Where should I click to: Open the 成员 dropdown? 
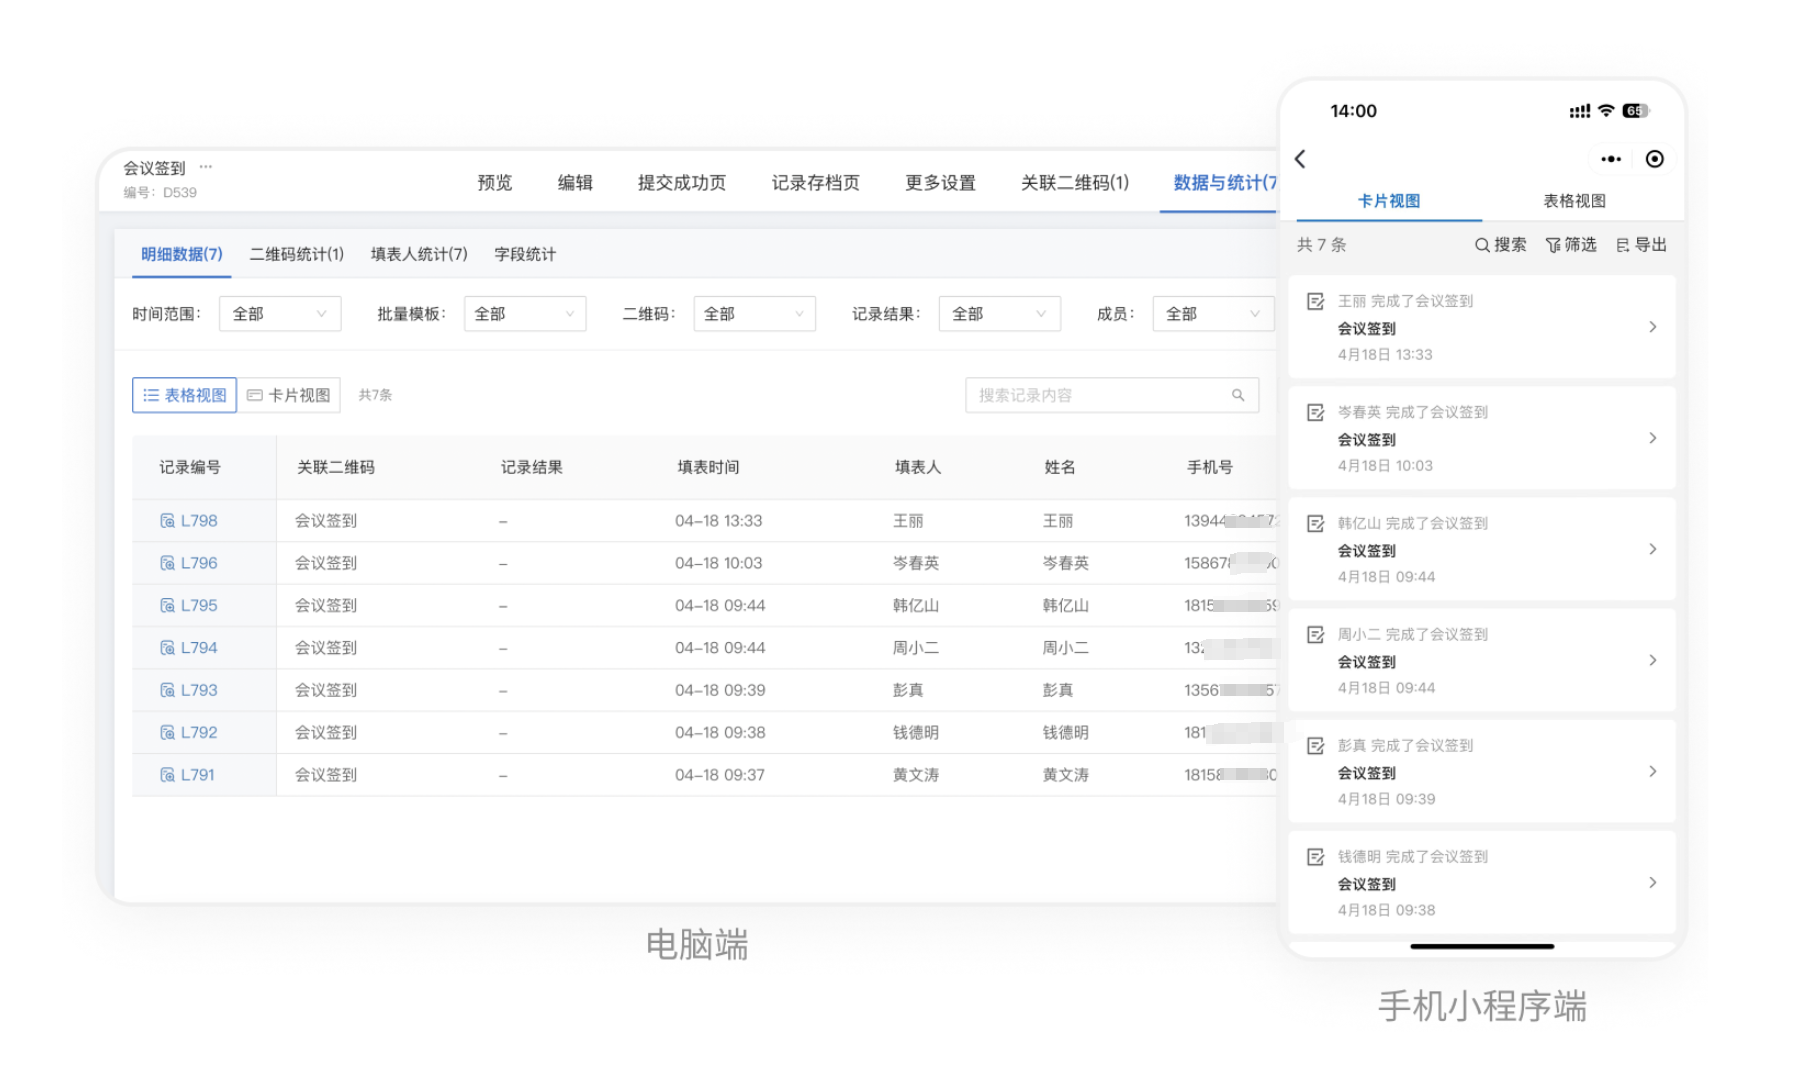(1213, 314)
